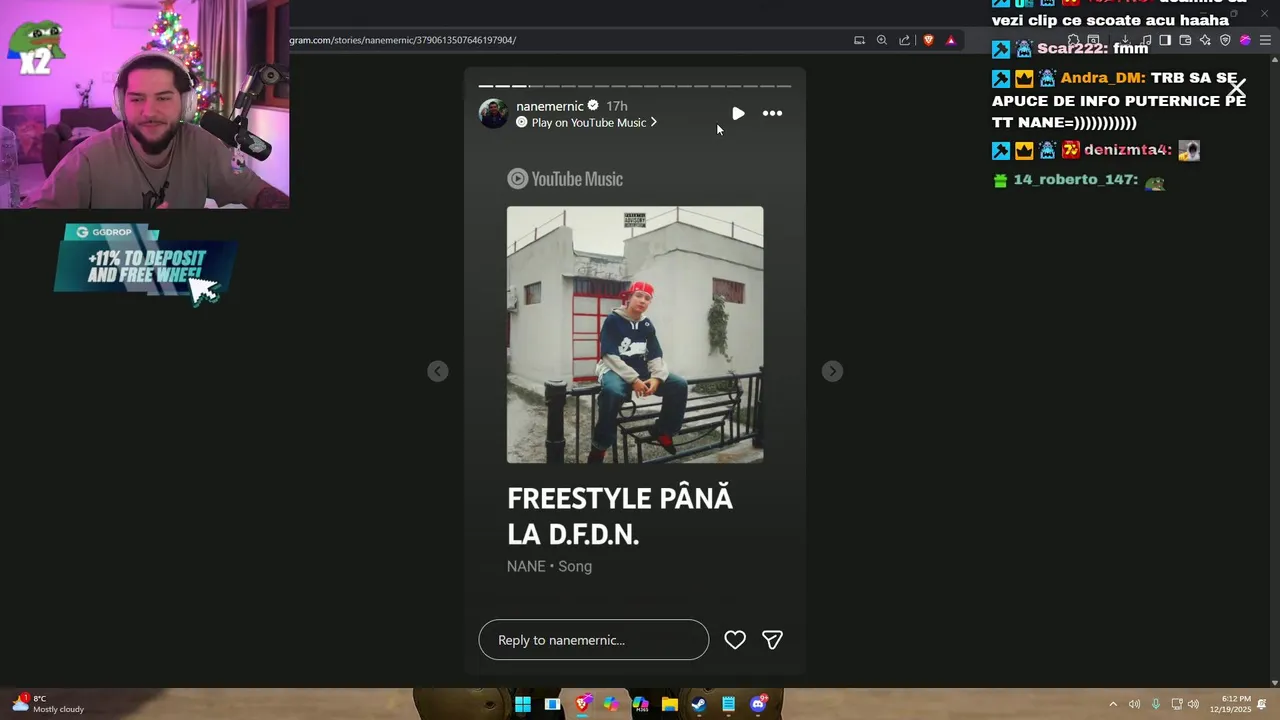This screenshot has width=1280, height=720.
Task: Click the GGDROP deposit bonus banner
Action: (x=146, y=260)
